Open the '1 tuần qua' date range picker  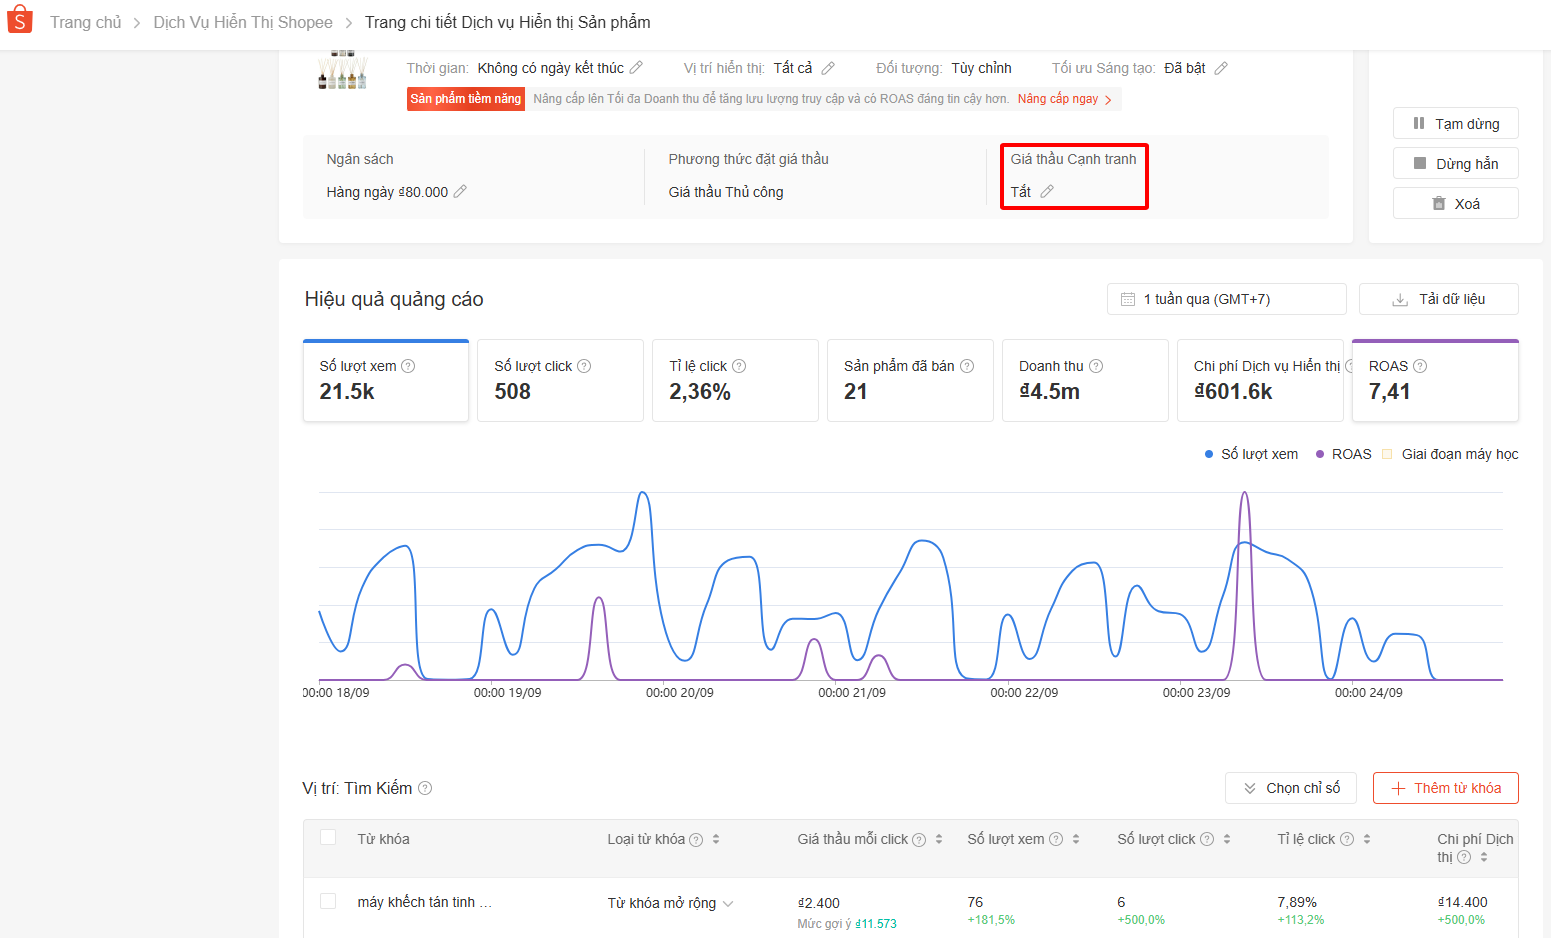pyautogui.click(x=1226, y=299)
